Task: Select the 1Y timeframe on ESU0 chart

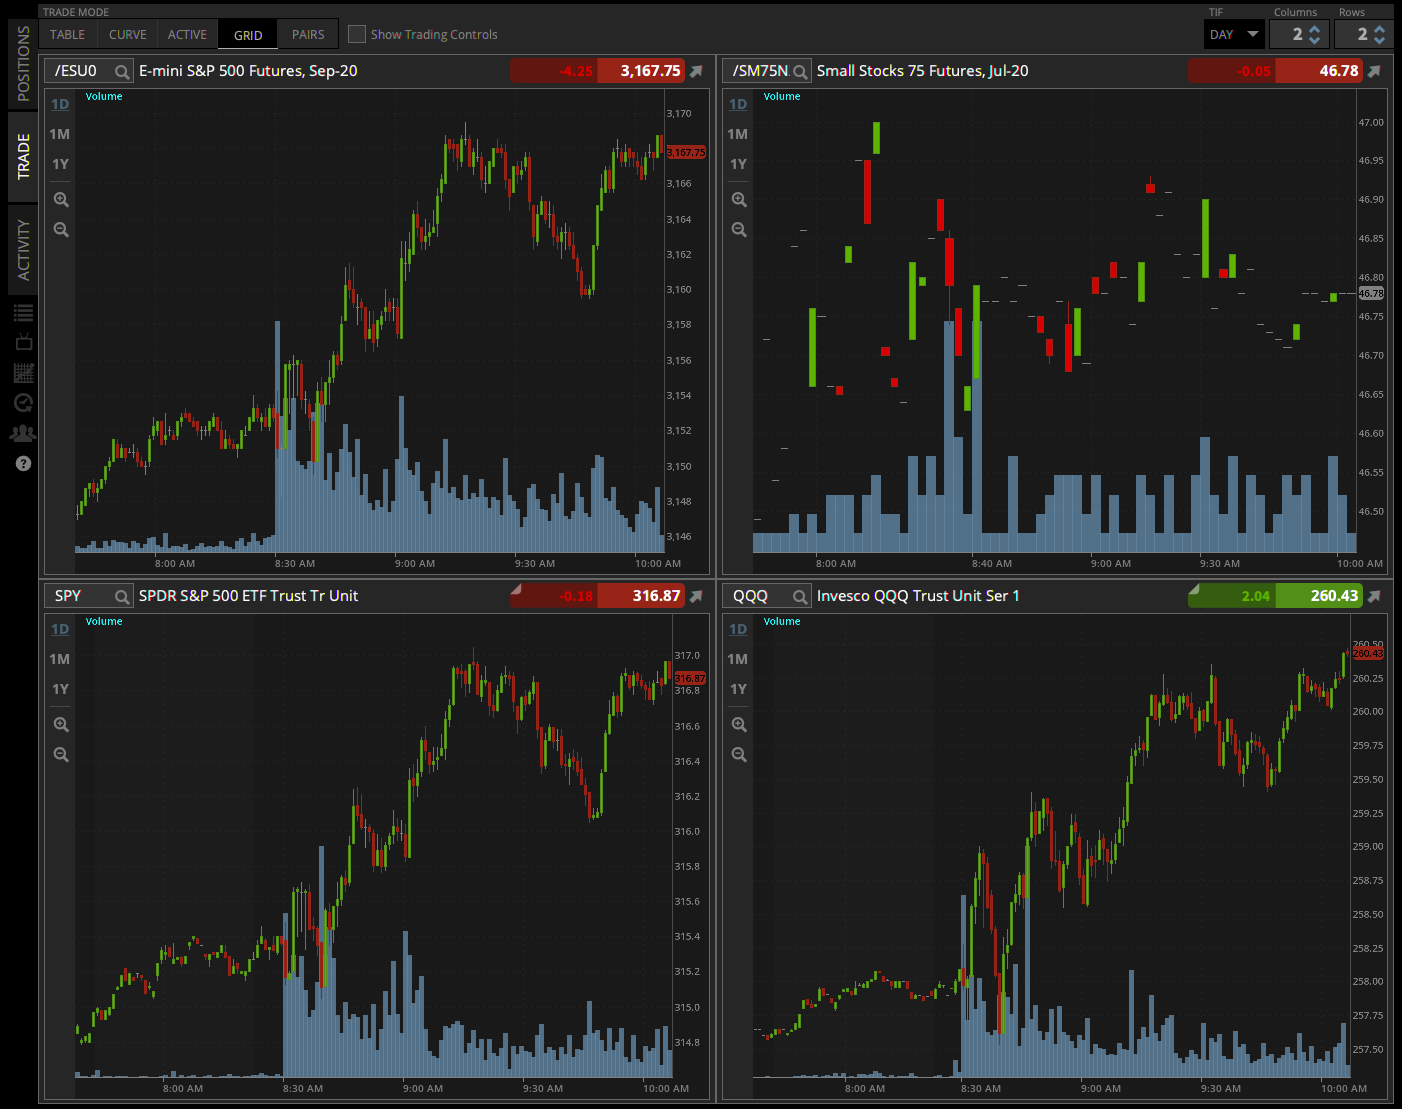Action: [x=59, y=164]
